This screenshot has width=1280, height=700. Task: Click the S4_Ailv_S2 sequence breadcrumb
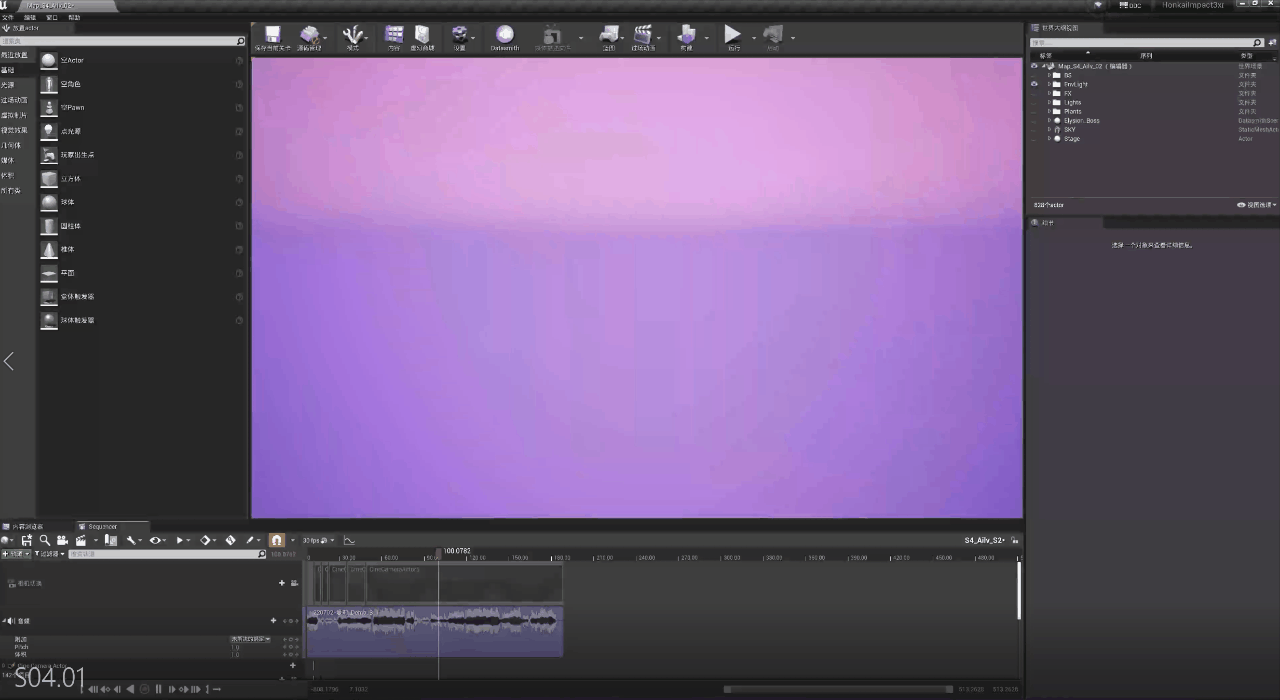(984, 540)
